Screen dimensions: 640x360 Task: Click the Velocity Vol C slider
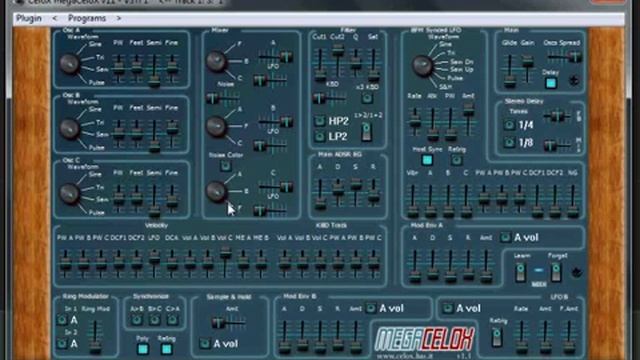point(225,262)
